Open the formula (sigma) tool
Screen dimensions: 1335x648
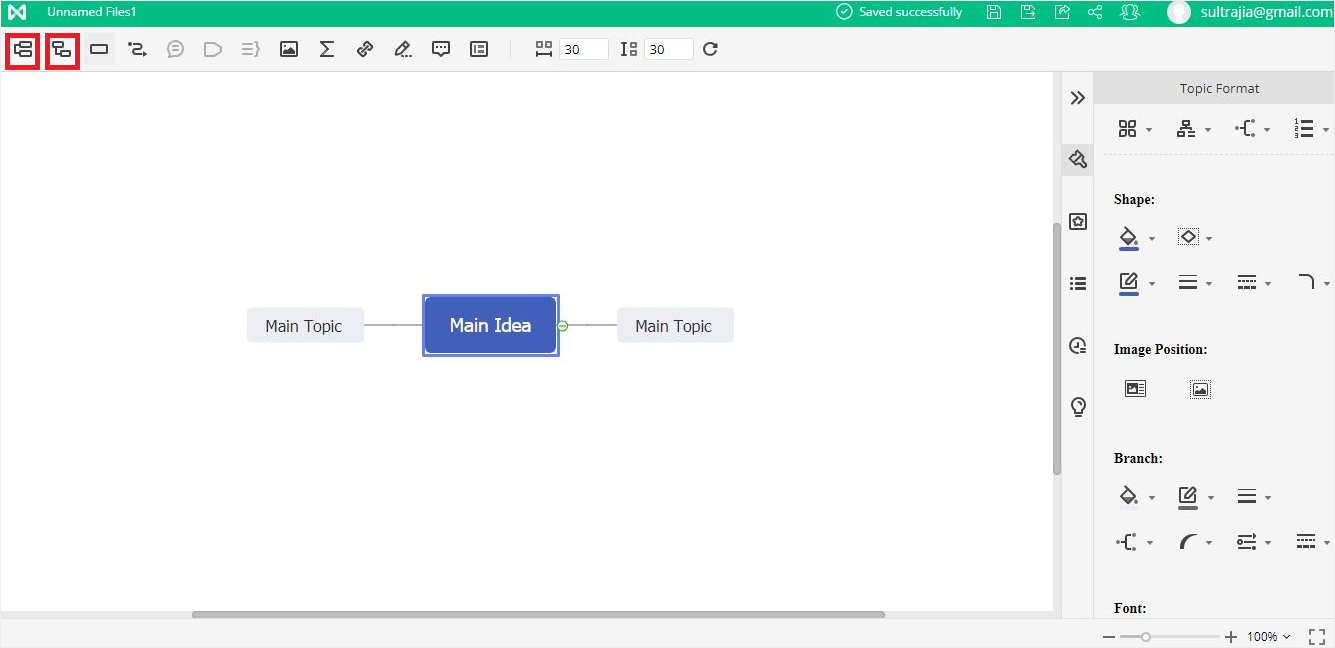(x=326, y=49)
